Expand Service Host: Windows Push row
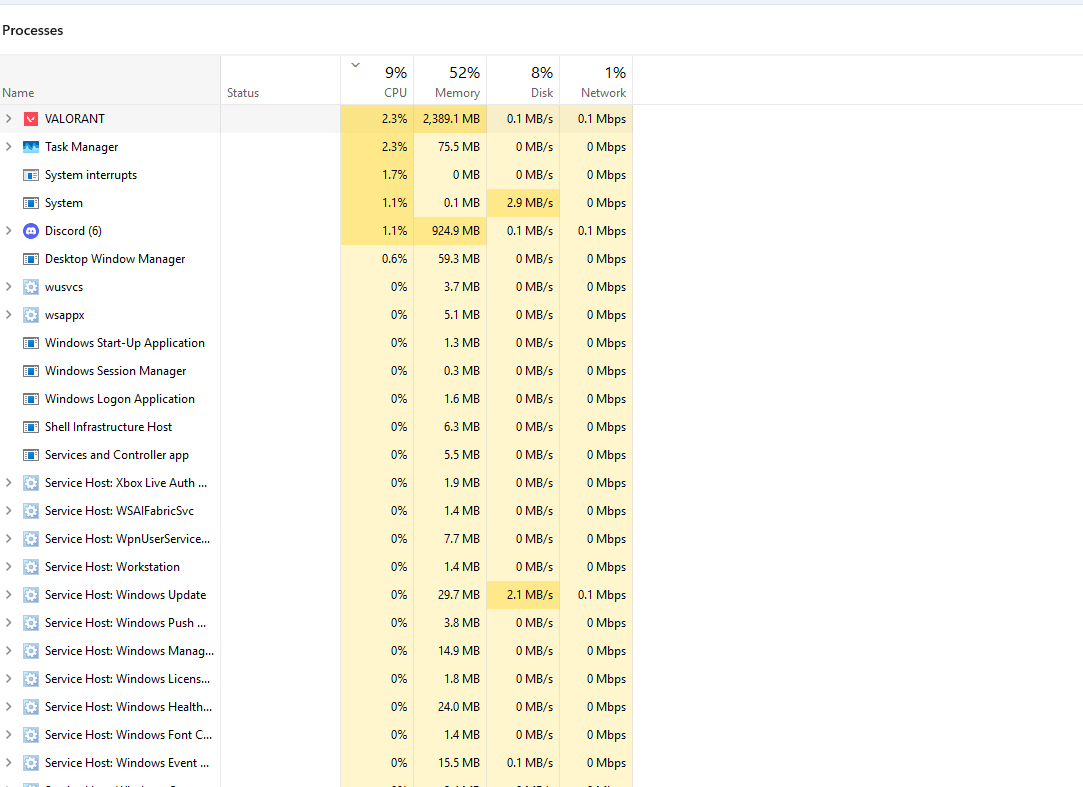 [x=8, y=623]
